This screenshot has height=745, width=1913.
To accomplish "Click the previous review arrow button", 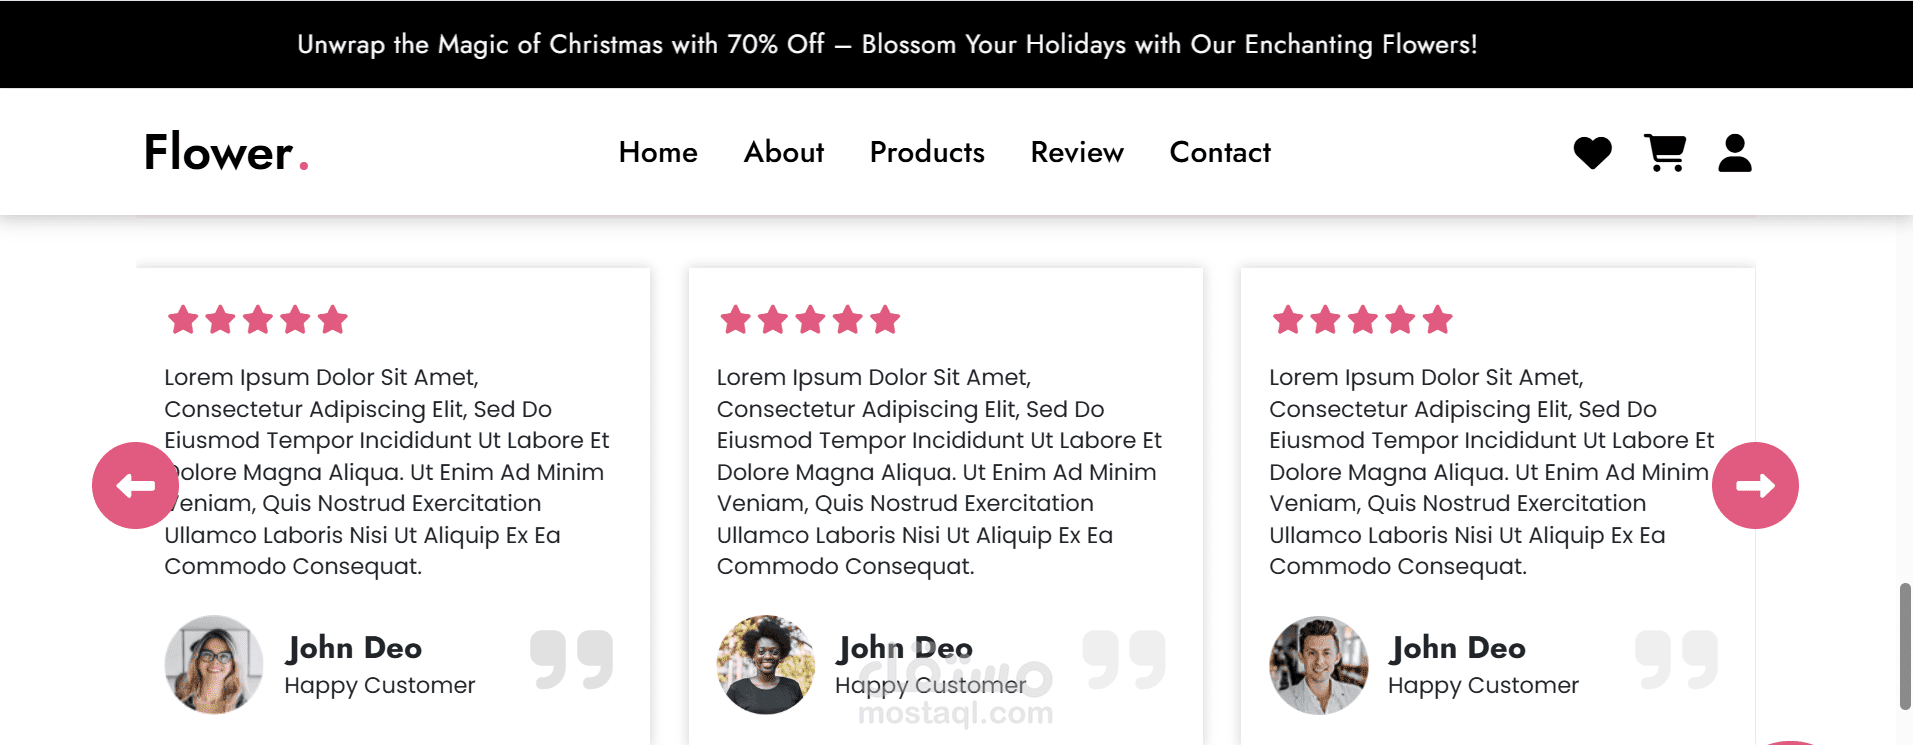I will click(x=135, y=486).
